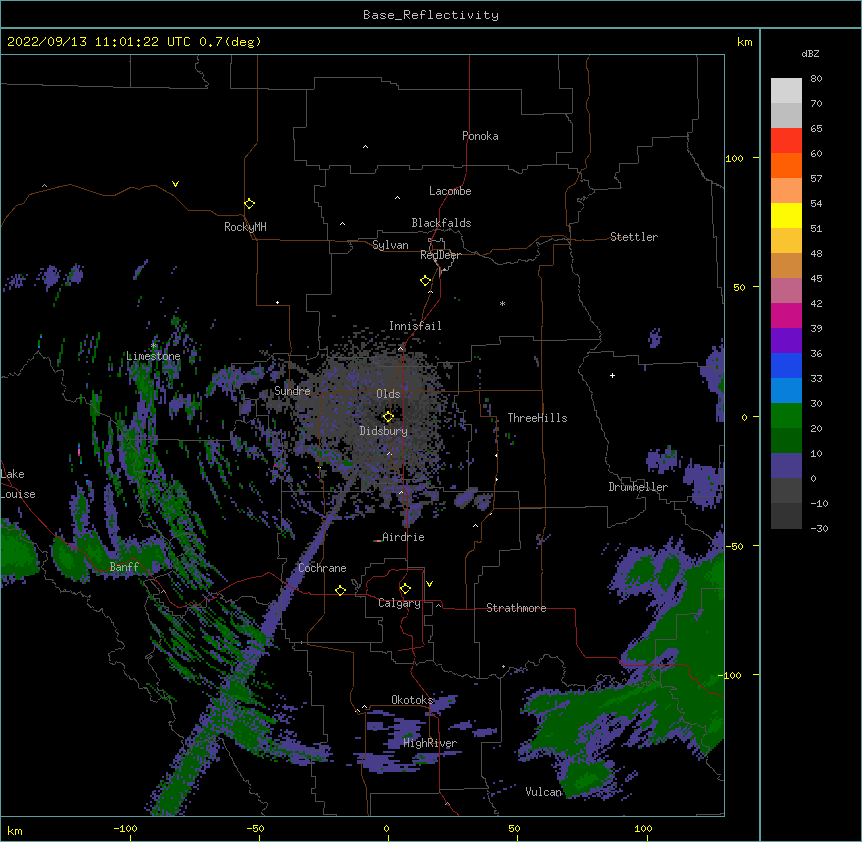Click the ThreeHills label

[x=537, y=418]
